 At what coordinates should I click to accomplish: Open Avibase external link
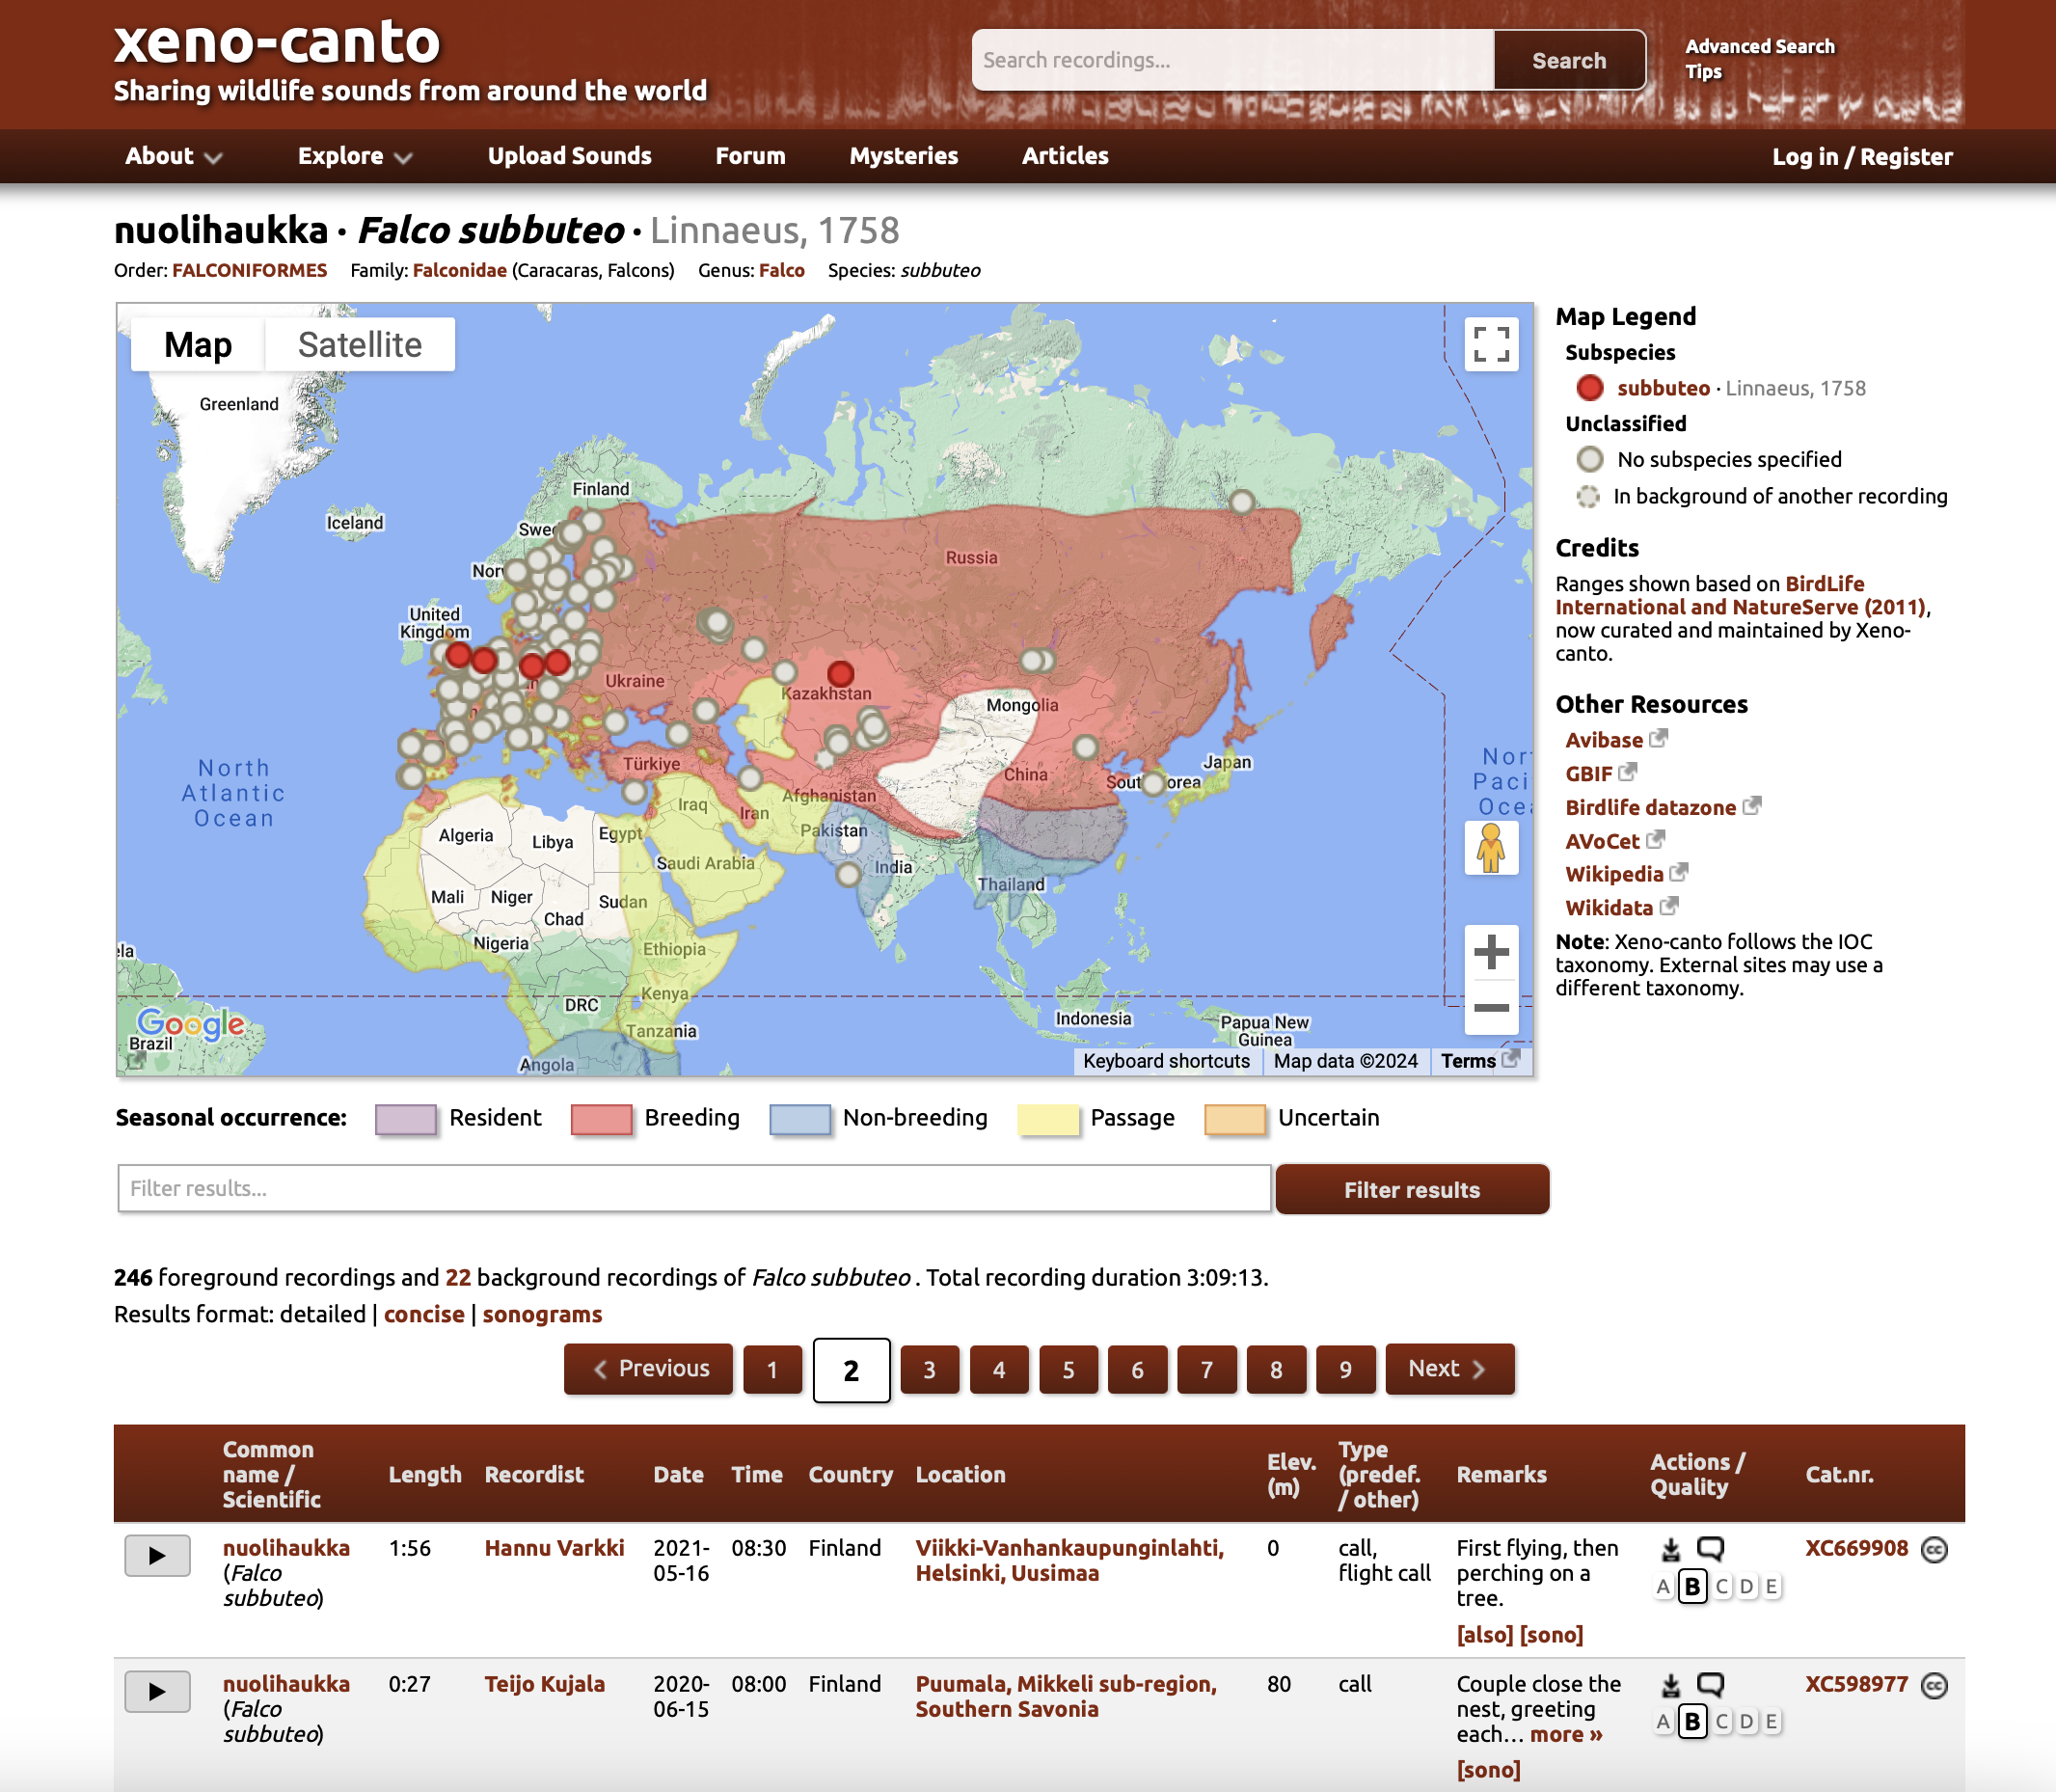(1615, 739)
